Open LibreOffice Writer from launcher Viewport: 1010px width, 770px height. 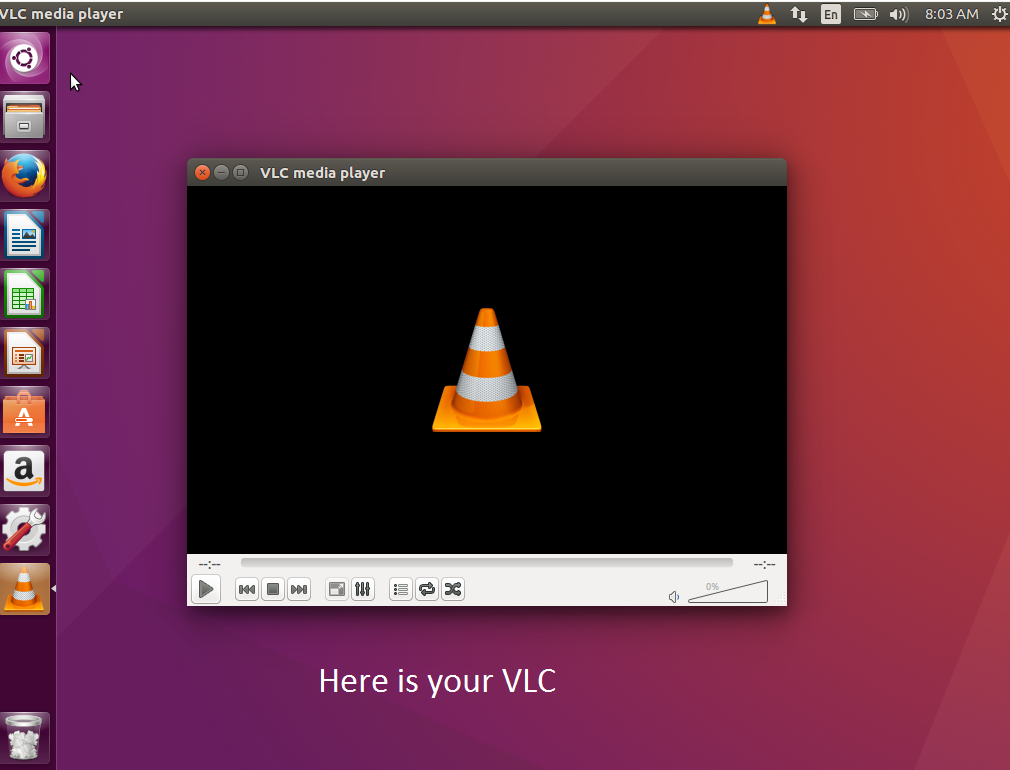click(x=24, y=235)
